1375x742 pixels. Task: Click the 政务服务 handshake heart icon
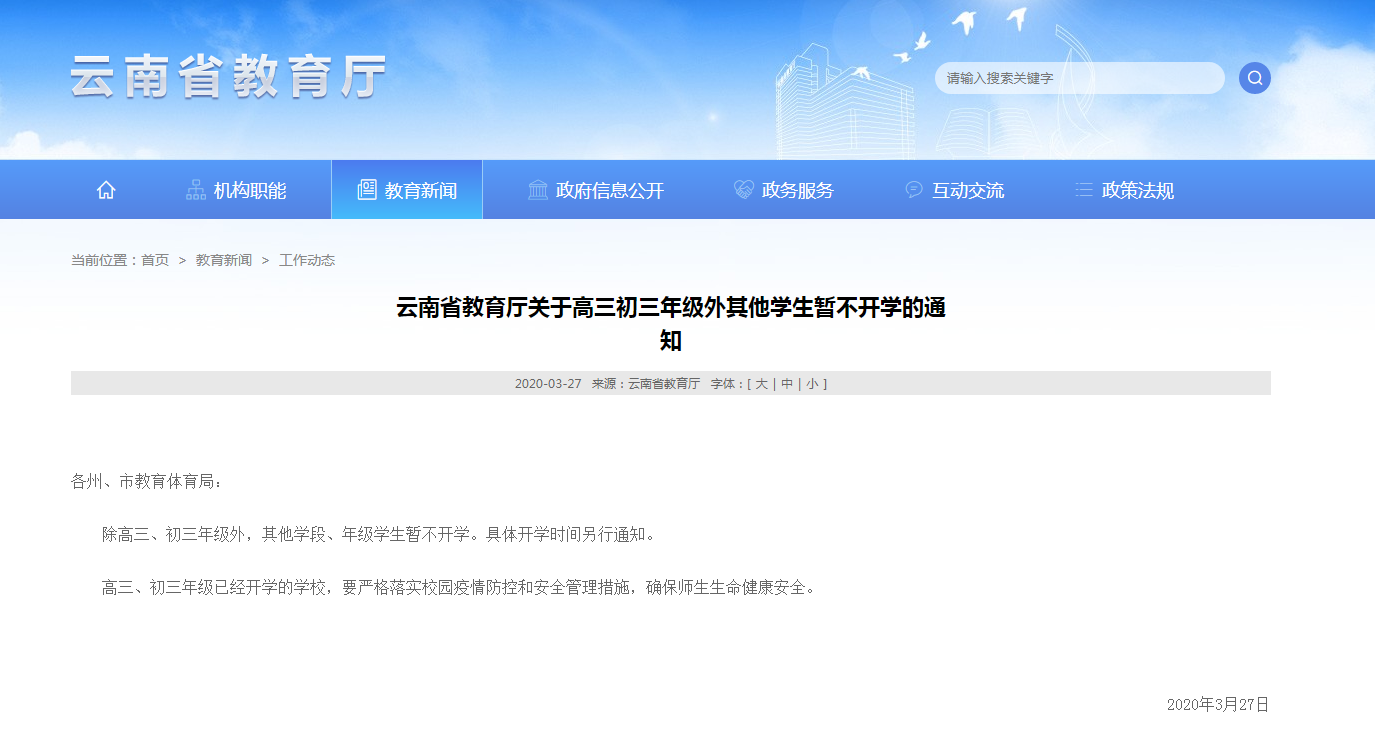(x=743, y=190)
